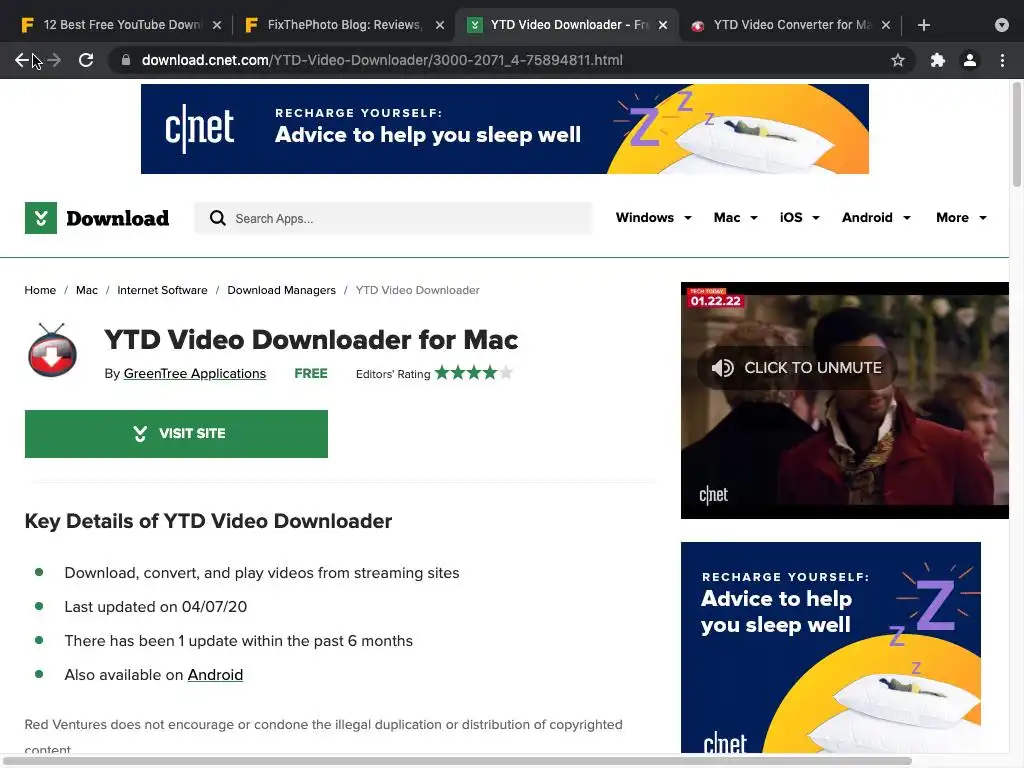Open a new tab with the plus icon
The width and height of the screenshot is (1024, 768).
click(x=923, y=25)
